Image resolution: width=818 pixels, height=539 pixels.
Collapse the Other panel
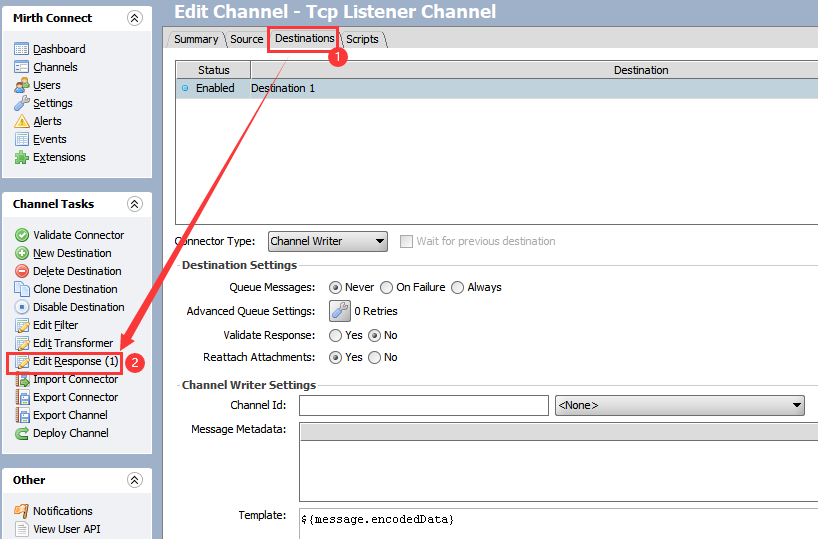pyautogui.click(x=135, y=480)
